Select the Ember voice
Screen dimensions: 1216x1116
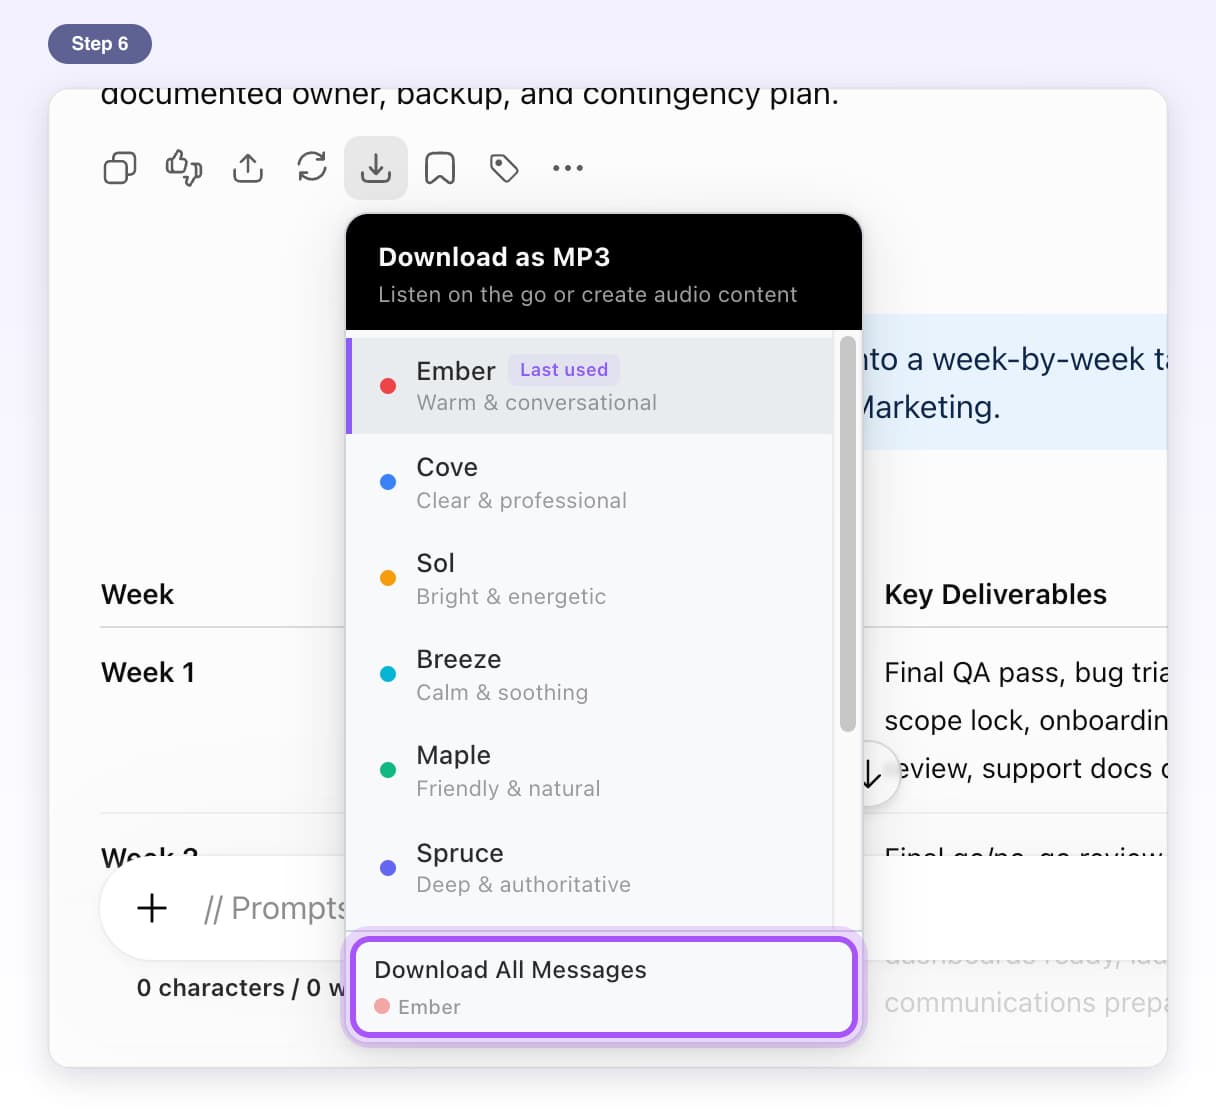point(590,386)
